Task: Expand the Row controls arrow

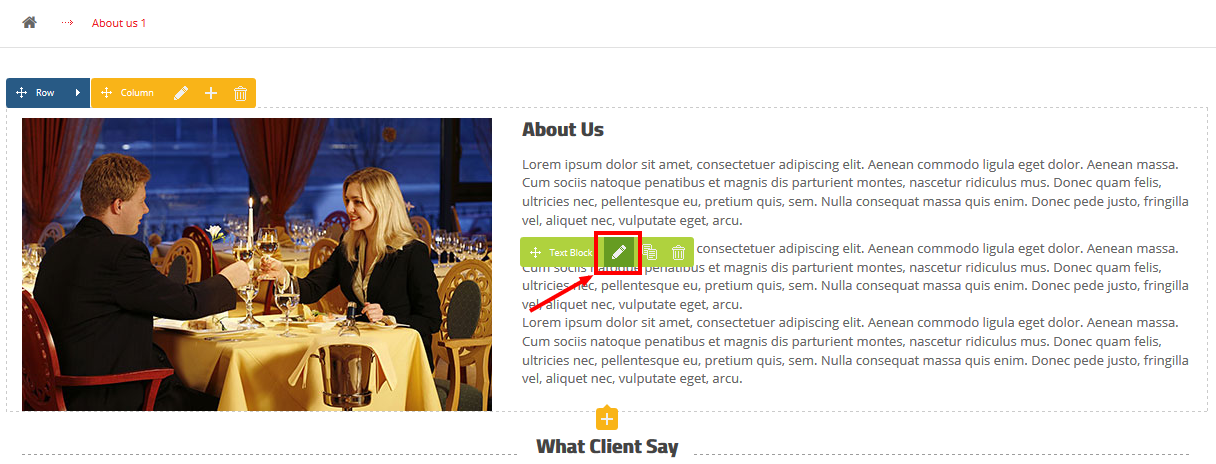Action: pos(78,93)
